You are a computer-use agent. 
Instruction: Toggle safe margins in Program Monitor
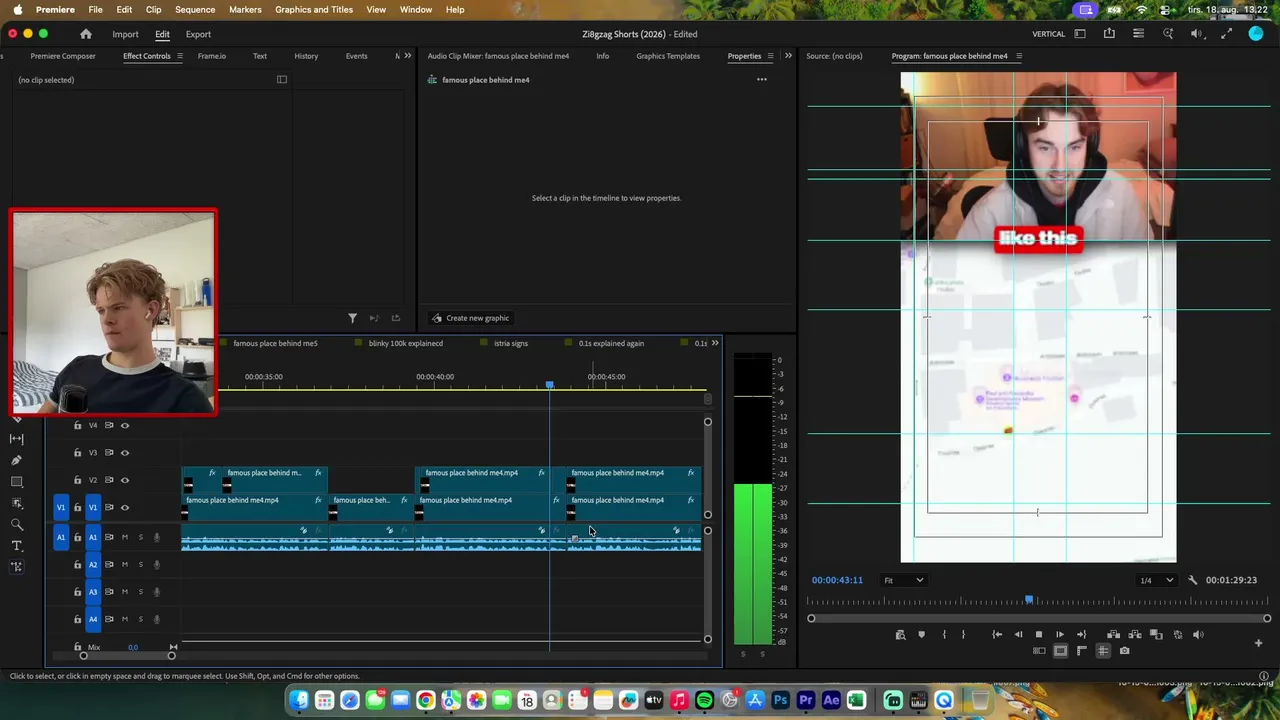point(1061,651)
